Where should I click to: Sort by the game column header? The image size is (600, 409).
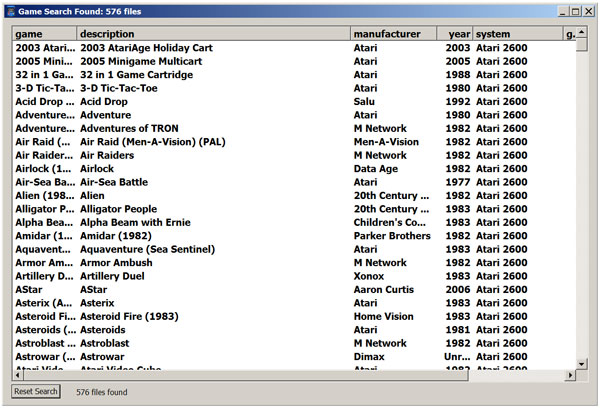(43, 34)
